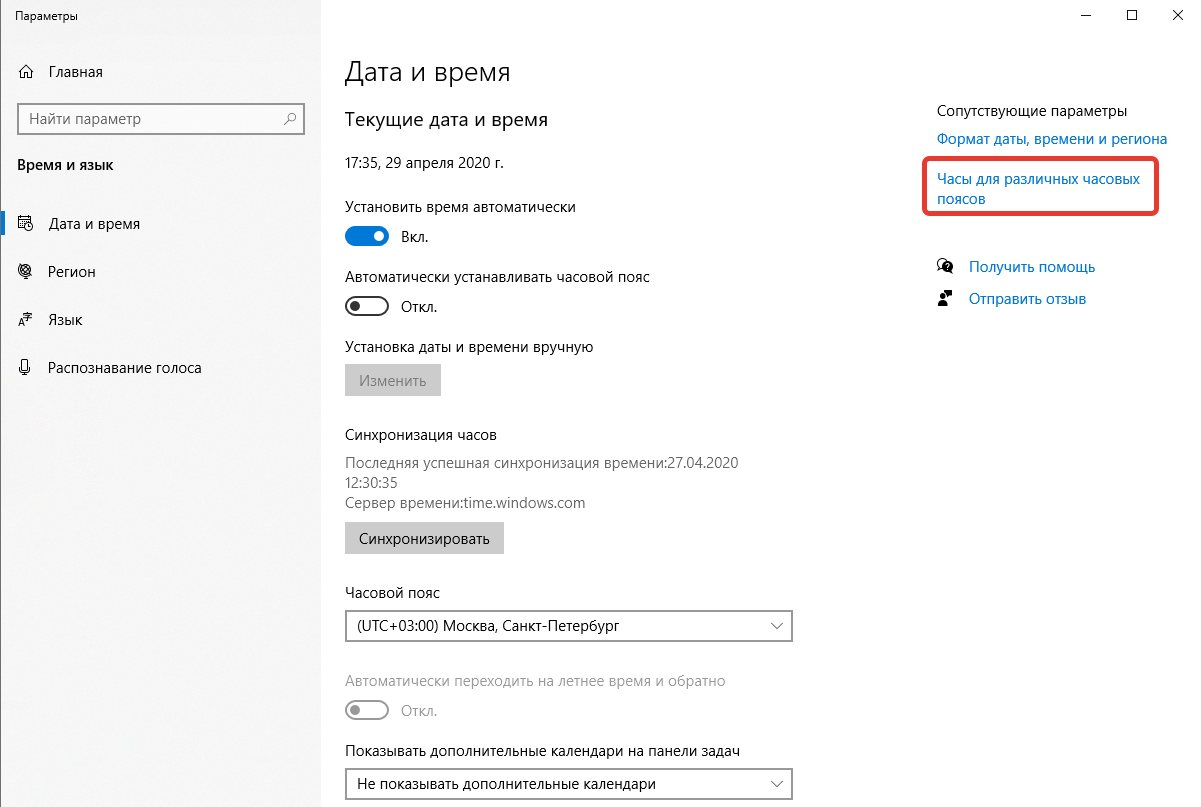
Task: Maximize the Параметры window
Action: click(x=1131, y=15)
